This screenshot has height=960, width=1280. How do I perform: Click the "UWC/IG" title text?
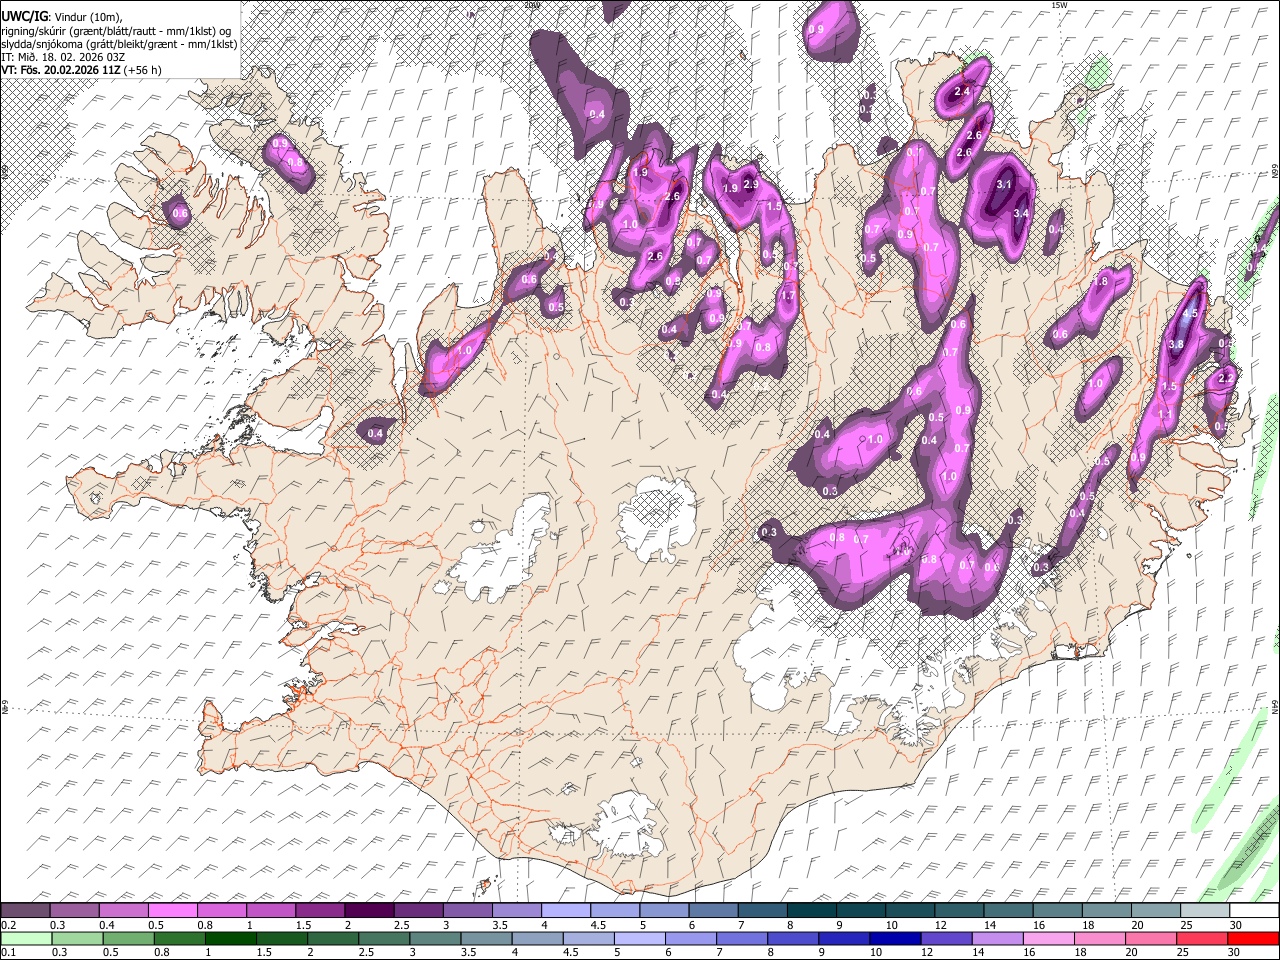pyautogui.click(x=24, y=16)
